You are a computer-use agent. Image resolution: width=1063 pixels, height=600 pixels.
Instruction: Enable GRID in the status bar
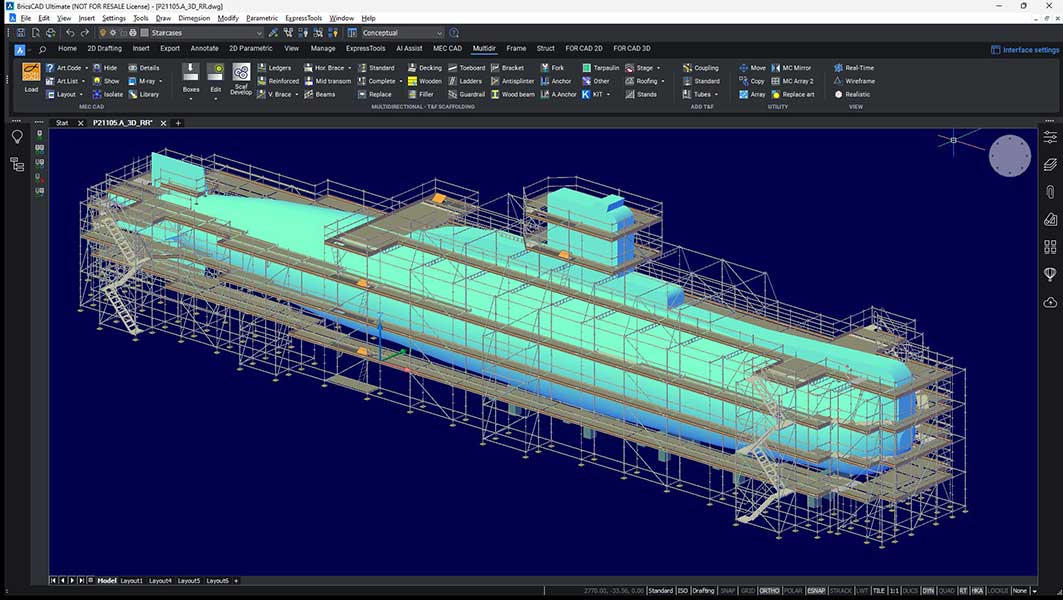pos(746,590)
